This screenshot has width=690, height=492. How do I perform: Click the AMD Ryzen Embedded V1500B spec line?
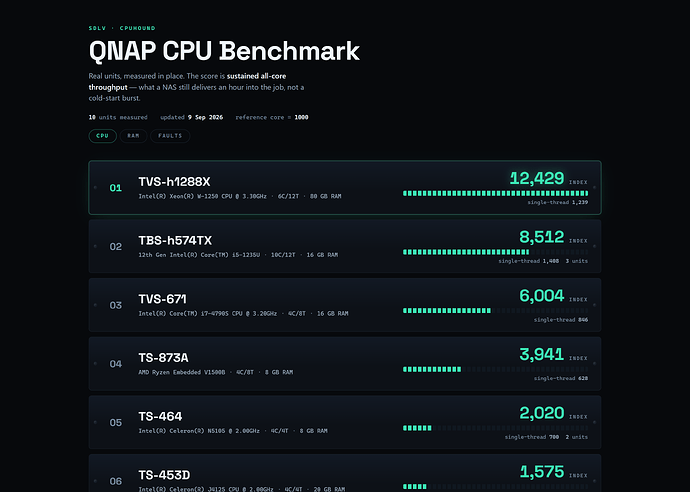(x=216, y=372)
